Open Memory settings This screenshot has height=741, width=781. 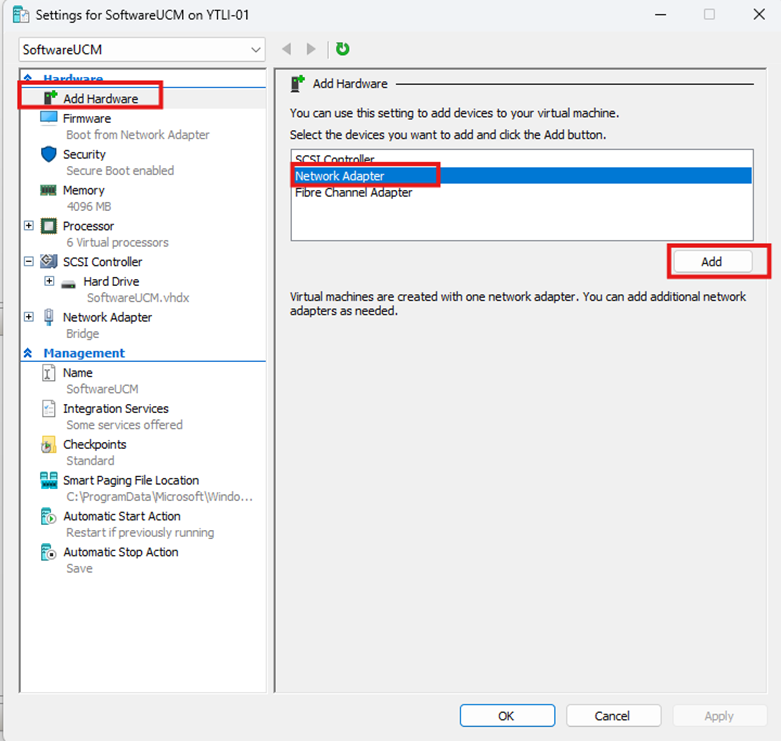click(x=84, y=190)
